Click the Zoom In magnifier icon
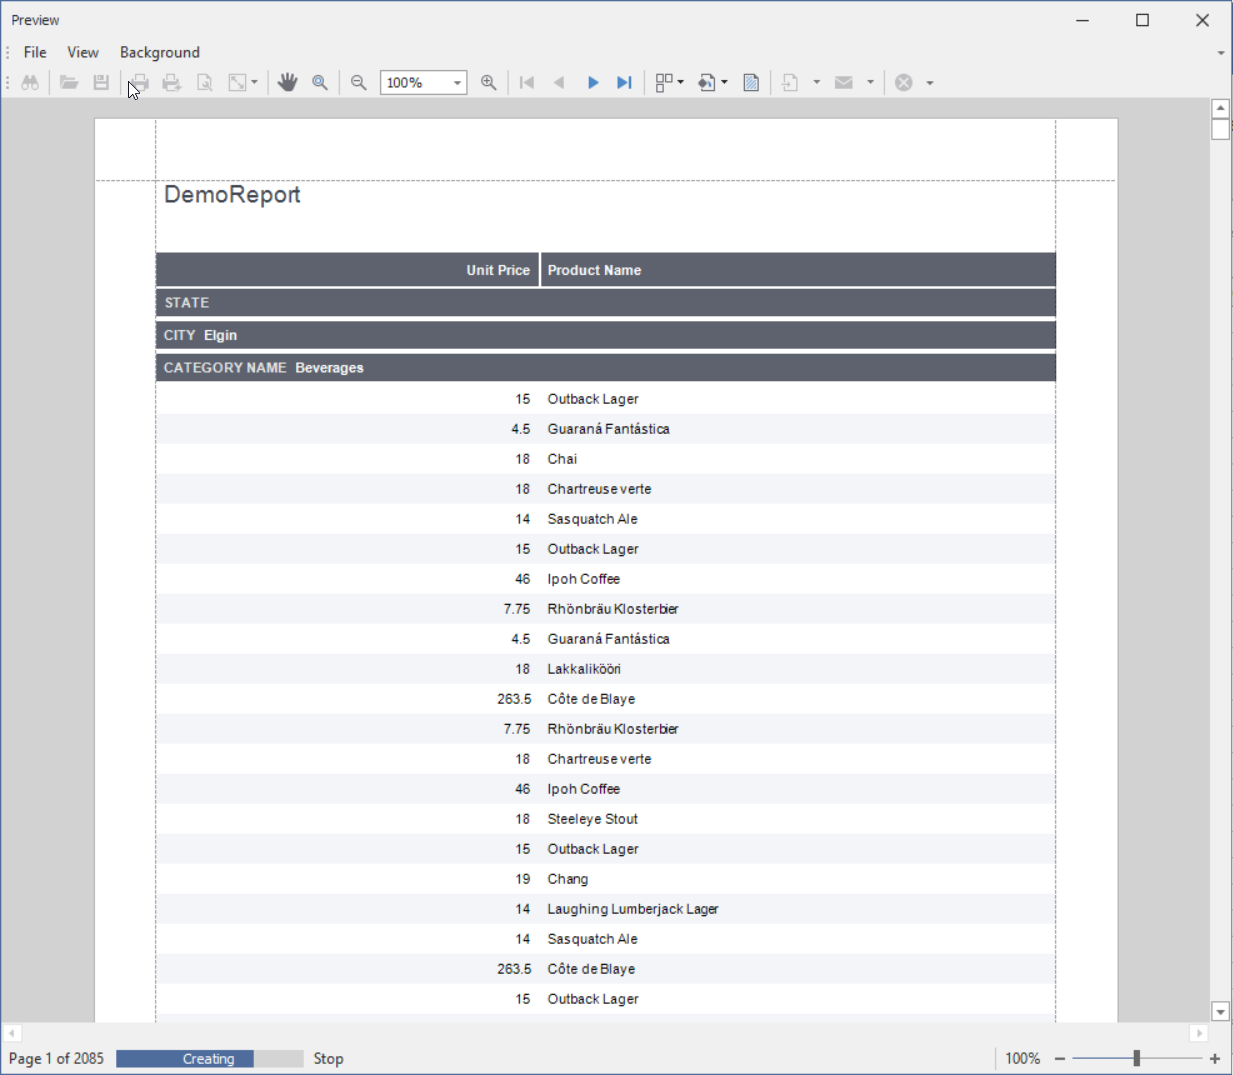 click(x=489, y=83)
